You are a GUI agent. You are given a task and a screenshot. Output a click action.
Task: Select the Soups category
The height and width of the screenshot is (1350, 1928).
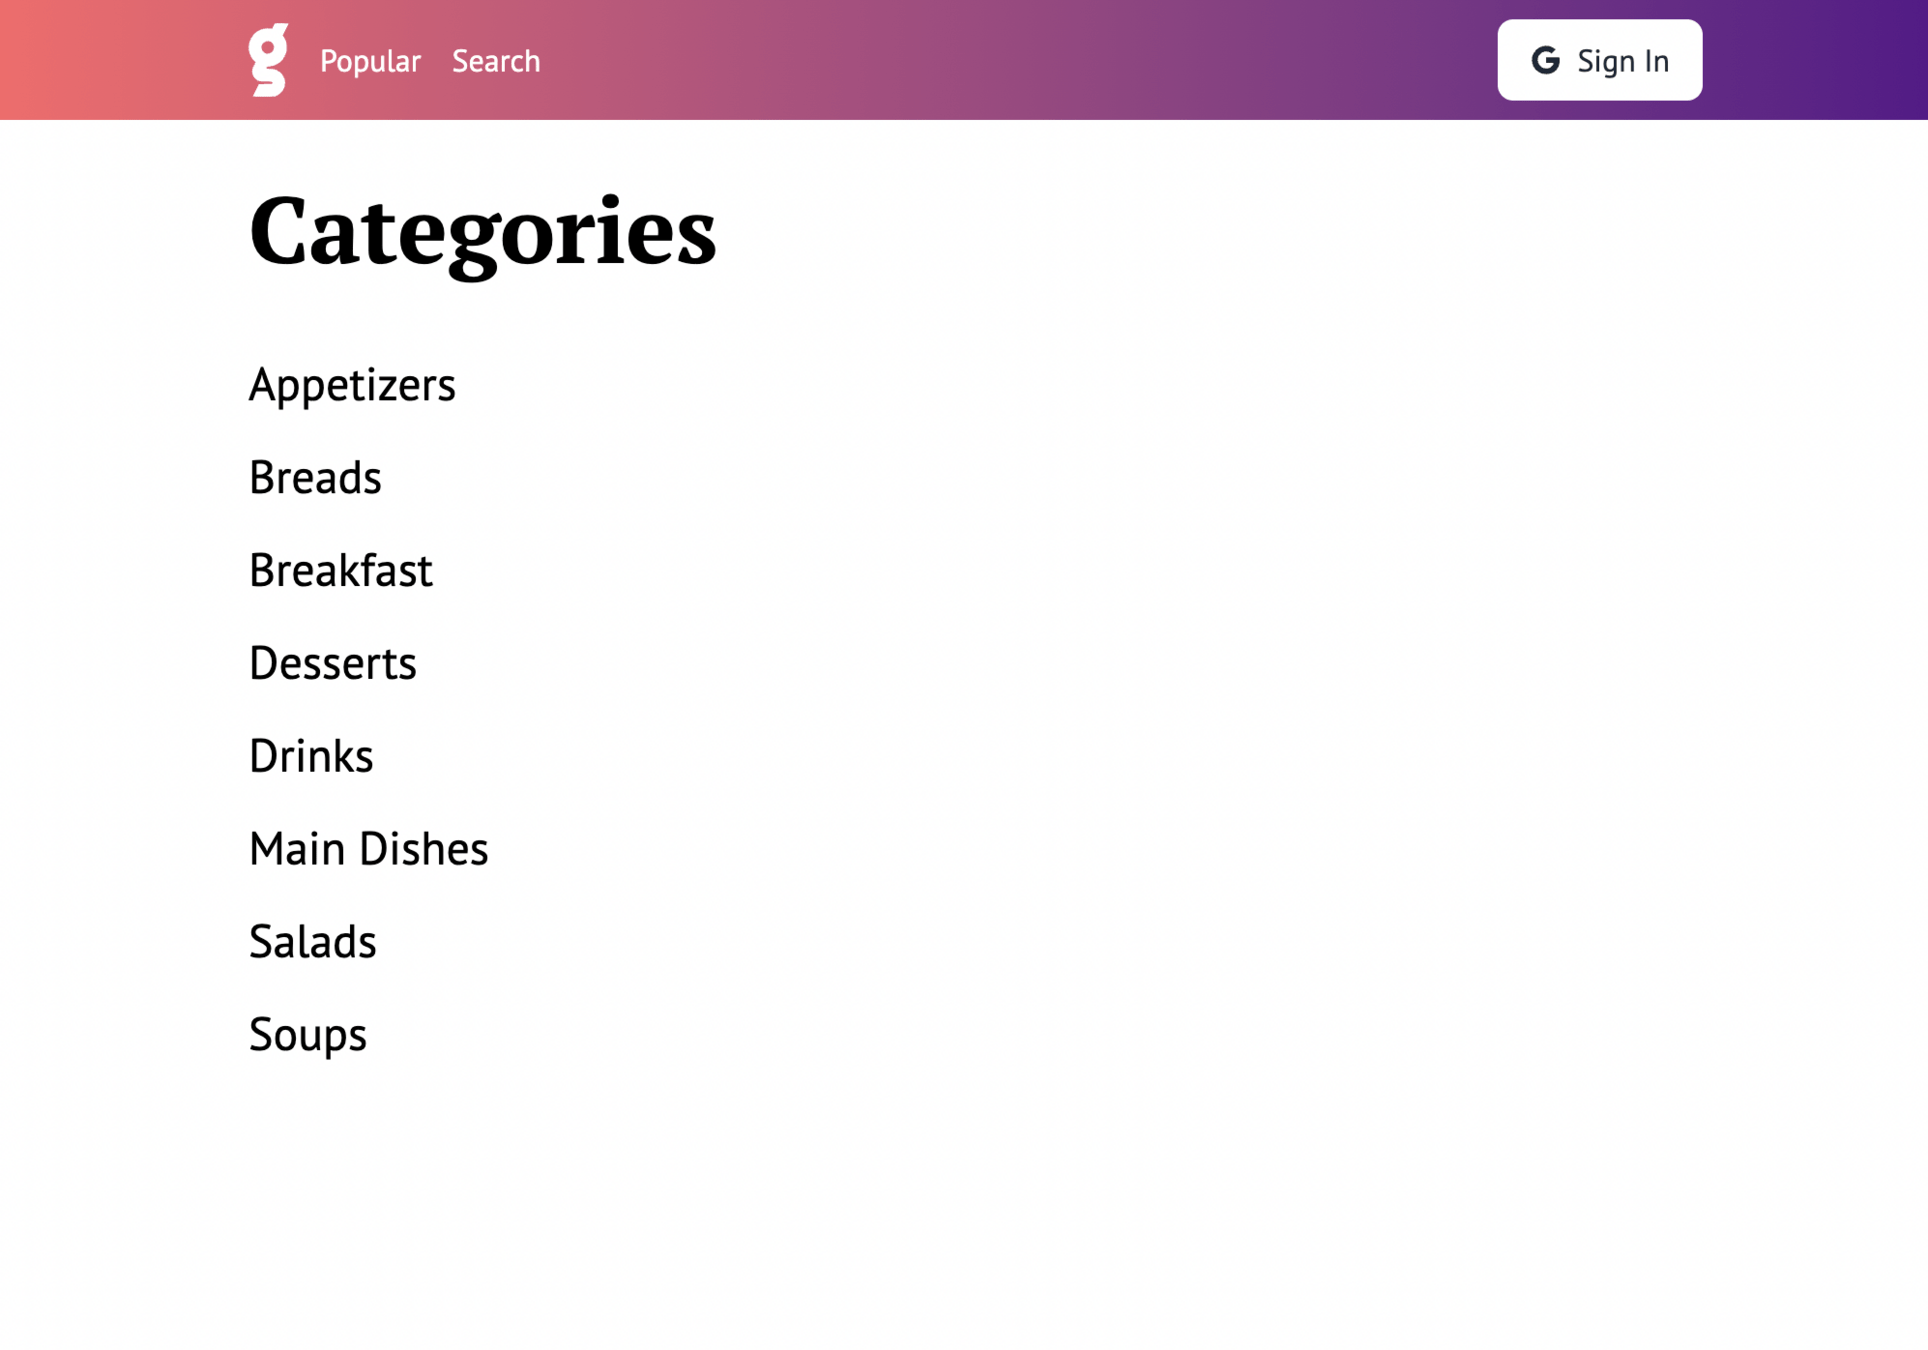pyautogui.click(x=307, y=1034)
